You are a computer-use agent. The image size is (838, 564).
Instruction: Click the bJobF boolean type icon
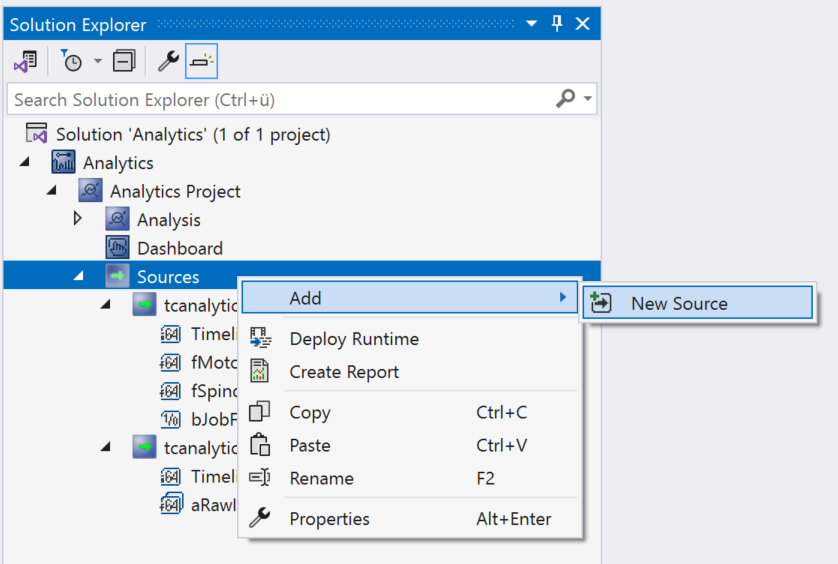(171, 419)
